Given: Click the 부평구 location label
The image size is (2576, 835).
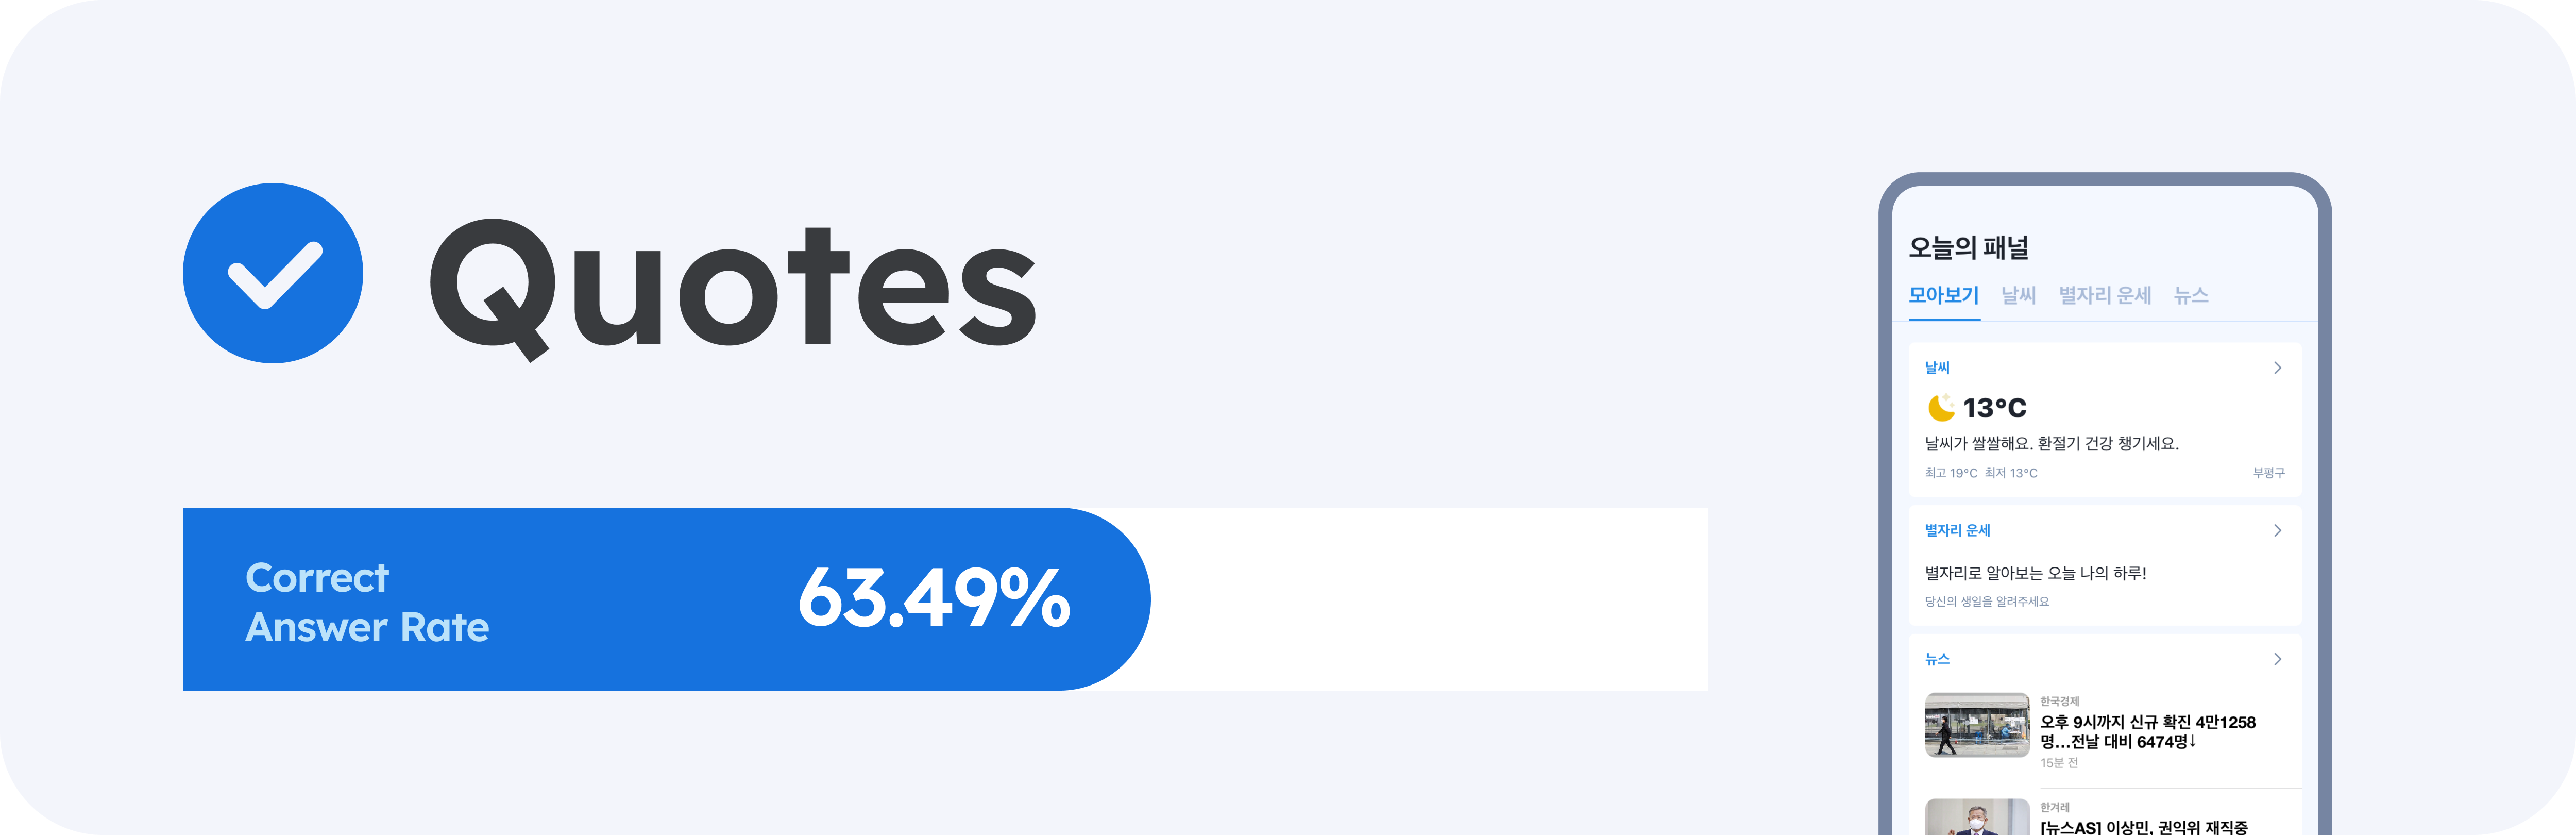Looking at the screenshot, I should (2268, 473).
